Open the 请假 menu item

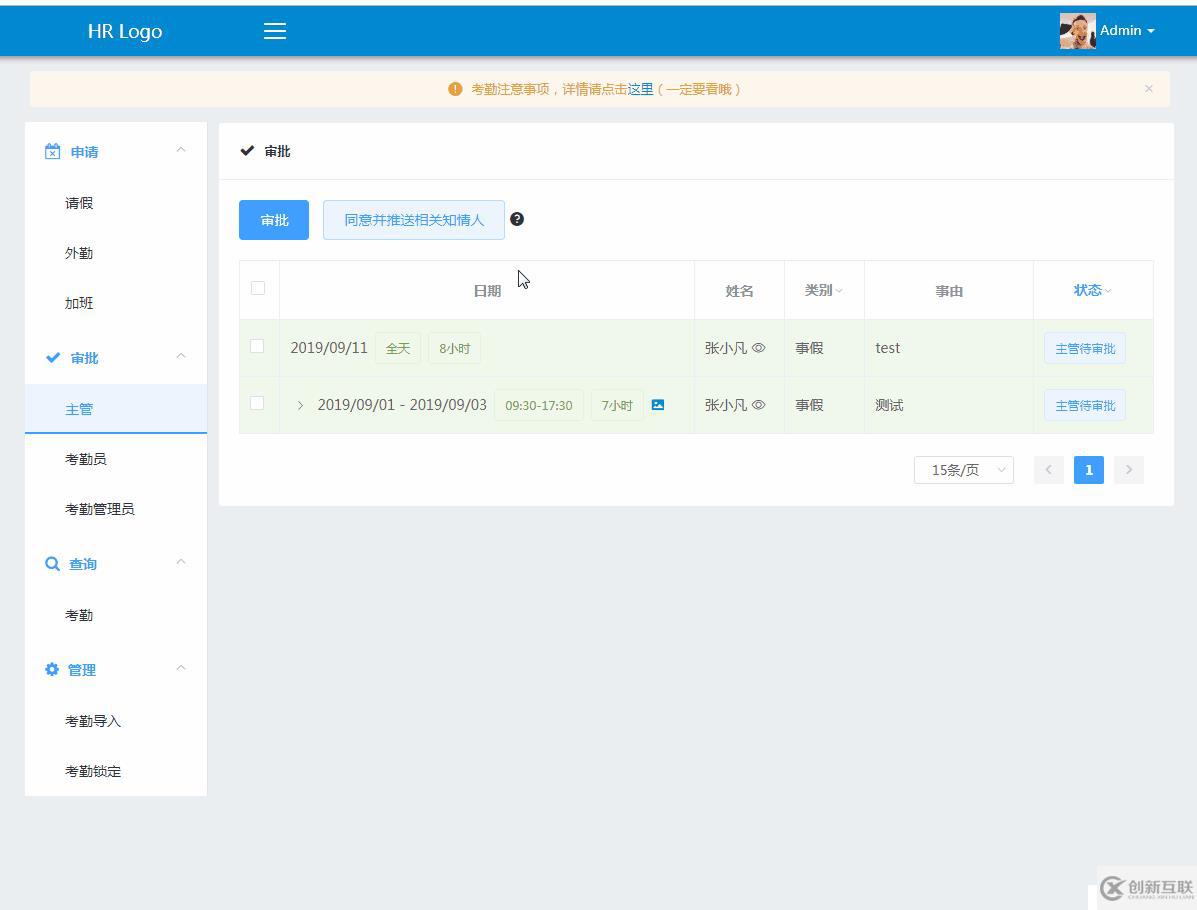click(79, 203)
